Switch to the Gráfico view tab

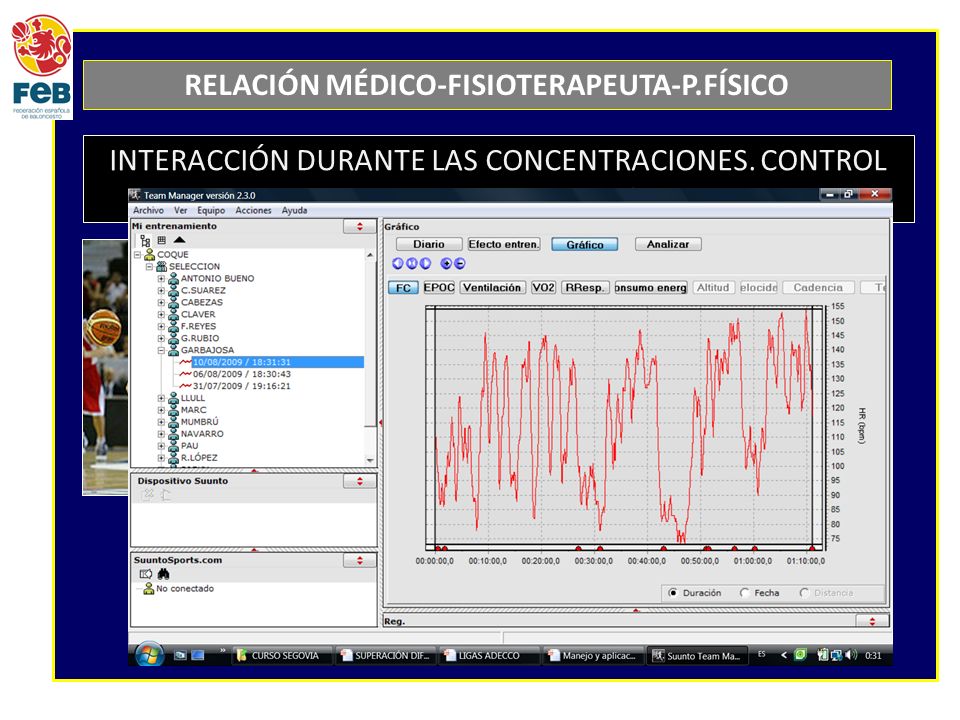pos(585,244)
